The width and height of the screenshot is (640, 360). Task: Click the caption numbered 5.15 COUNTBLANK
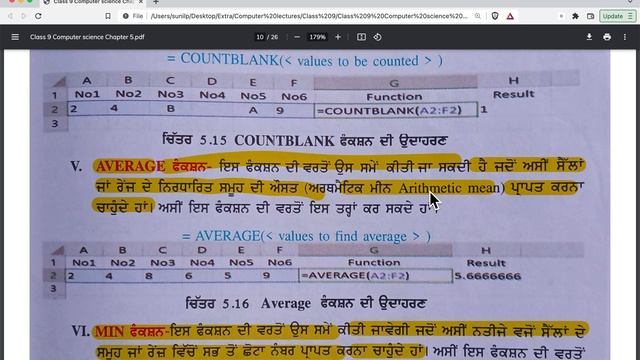click(304, 141)
